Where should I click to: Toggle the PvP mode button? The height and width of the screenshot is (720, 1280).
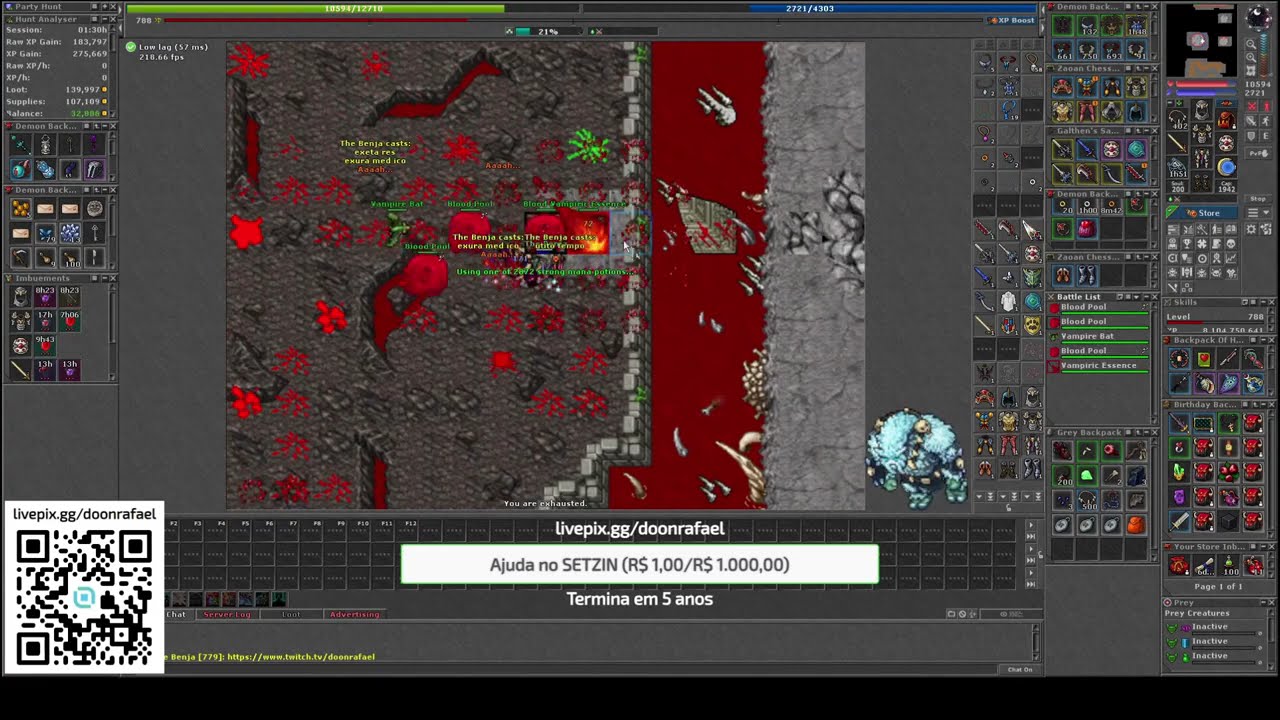1258,153
